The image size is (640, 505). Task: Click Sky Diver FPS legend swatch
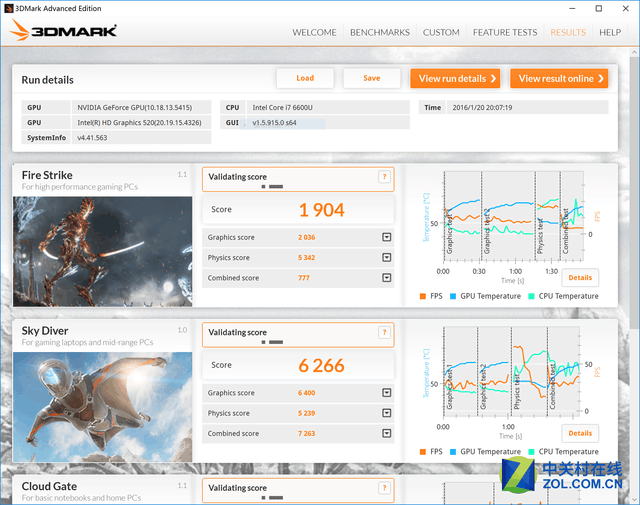(x=422, y=452)
